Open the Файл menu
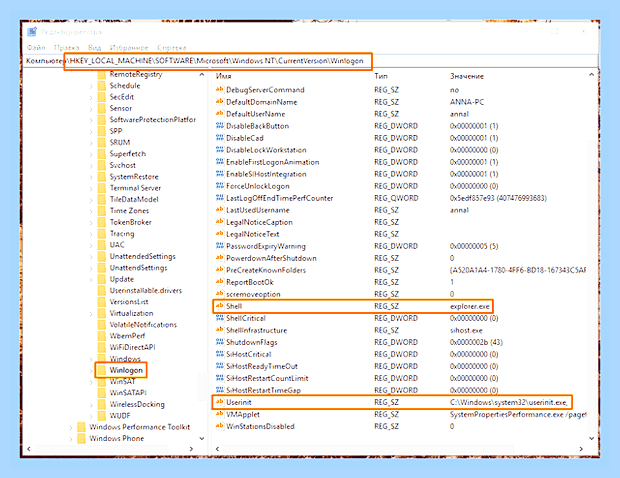The image size is (620, 478). coord(36,48)
